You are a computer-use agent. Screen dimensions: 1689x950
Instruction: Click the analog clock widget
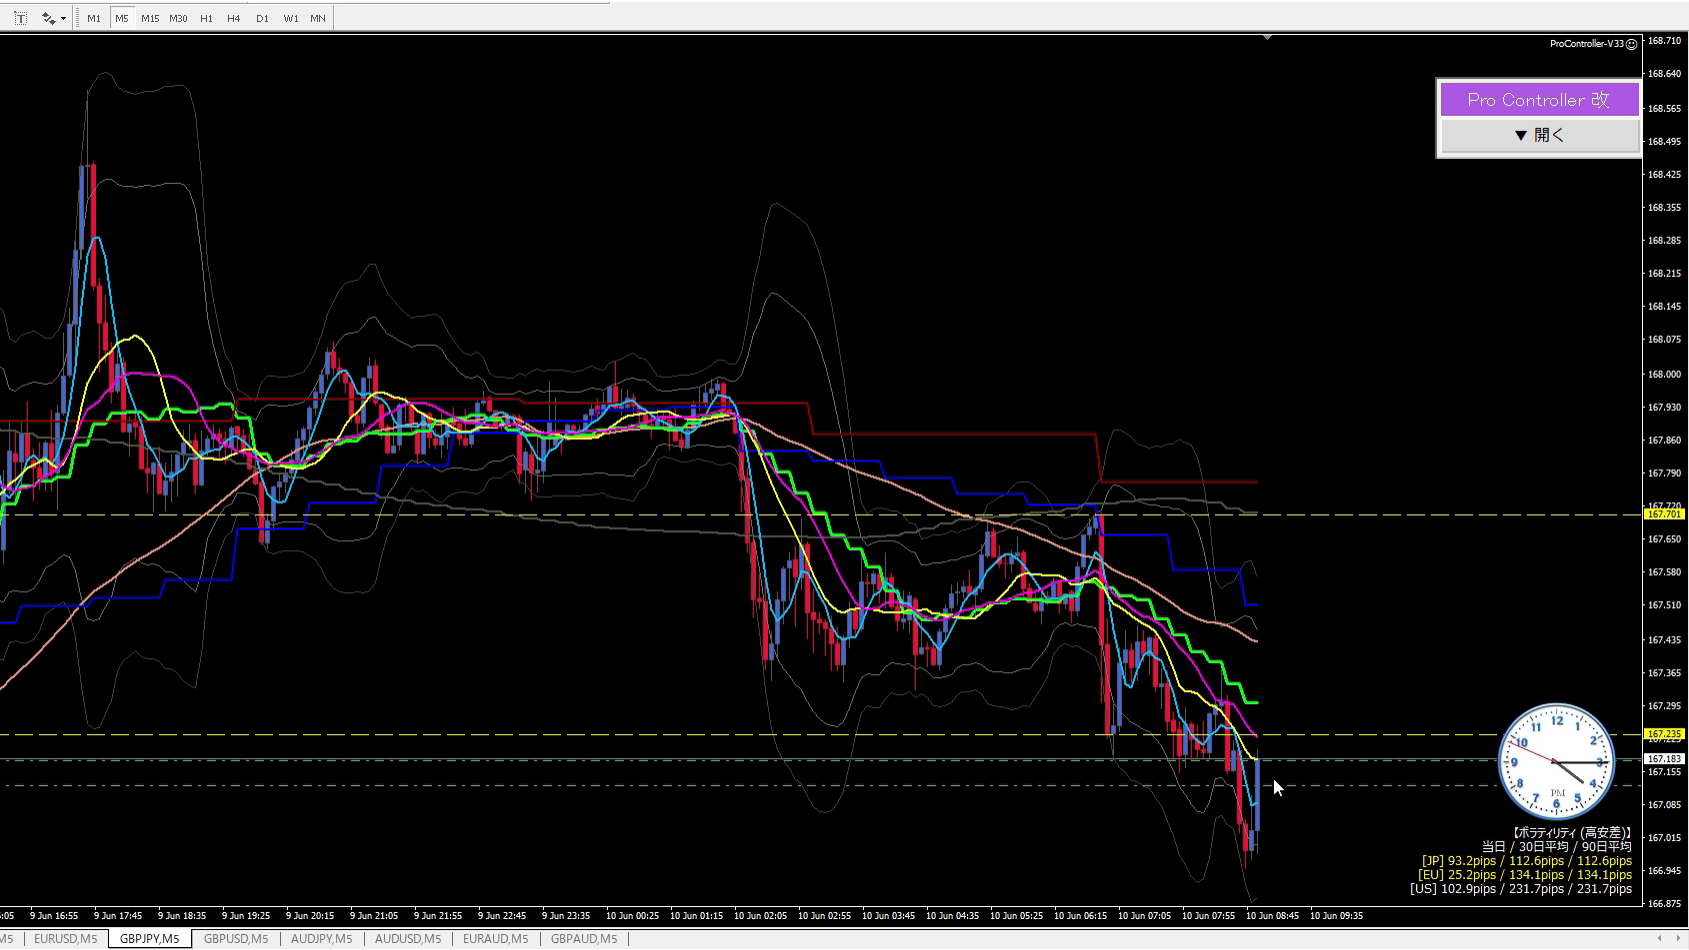point(1556,762)
